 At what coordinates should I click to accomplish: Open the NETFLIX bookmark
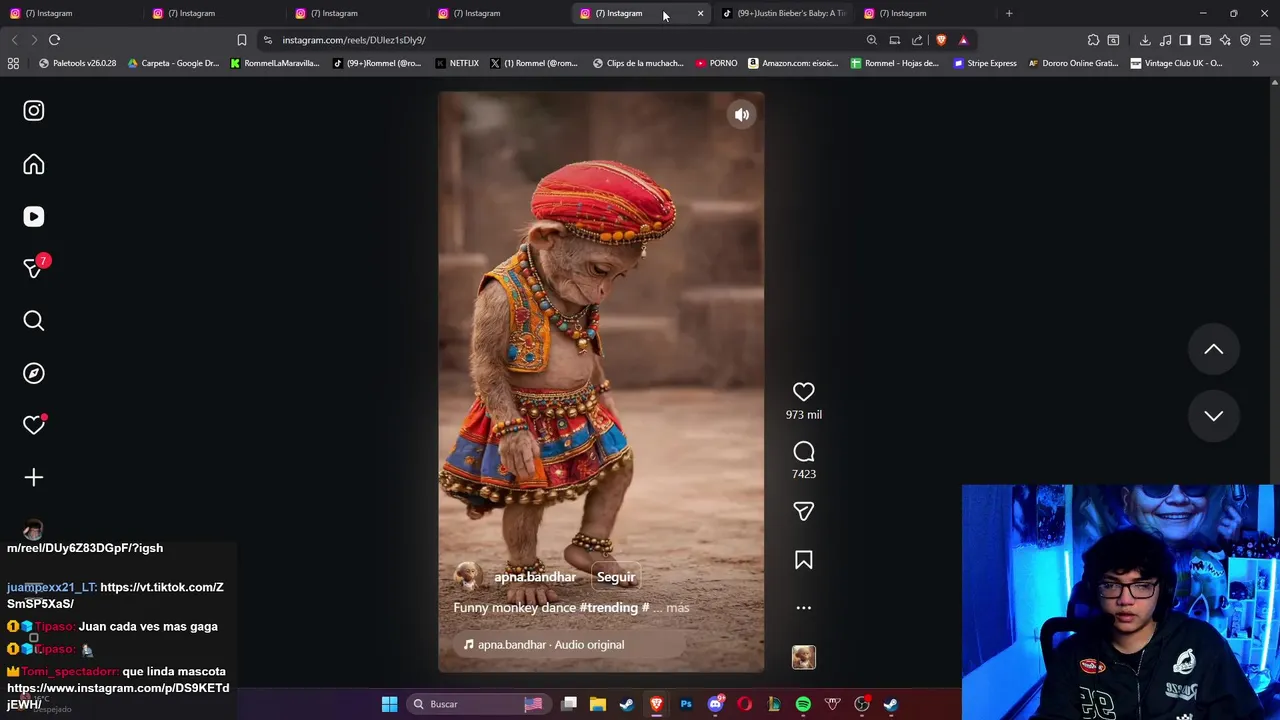point(457,63)
